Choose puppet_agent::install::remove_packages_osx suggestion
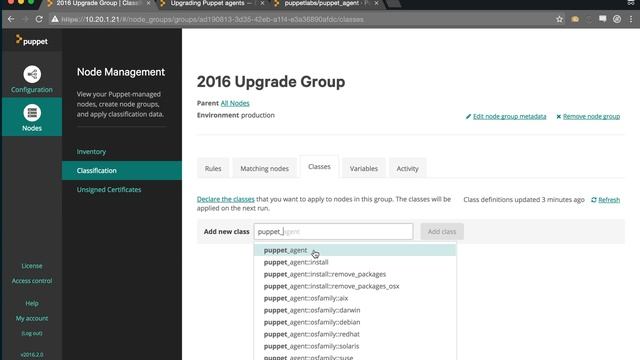640x360 pixels. coord(355,286)
